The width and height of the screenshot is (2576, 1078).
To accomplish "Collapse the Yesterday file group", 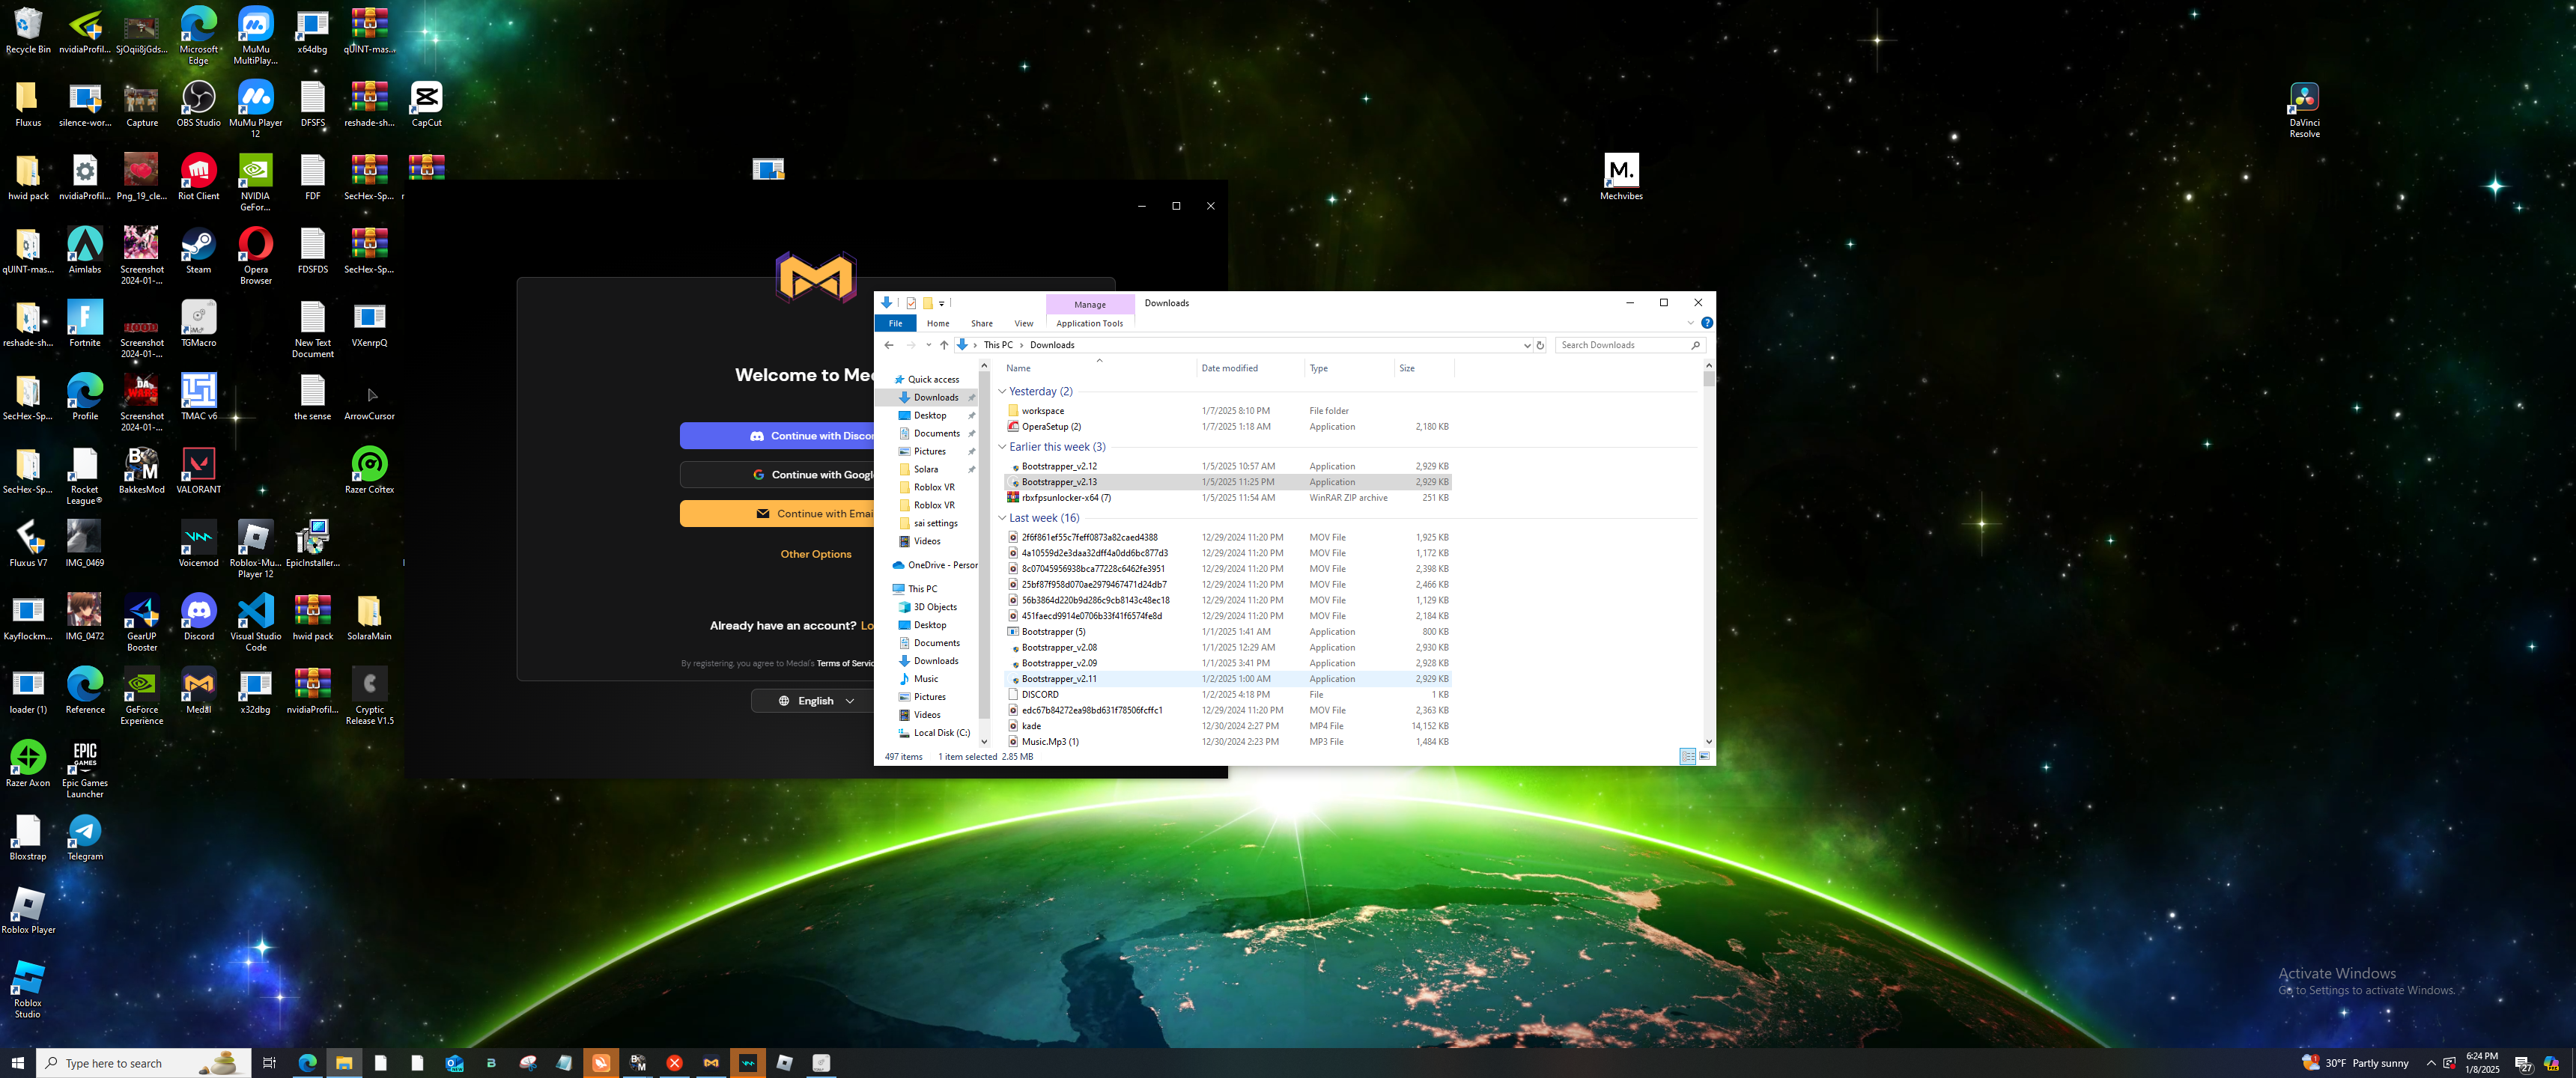I will [1002, 391].
